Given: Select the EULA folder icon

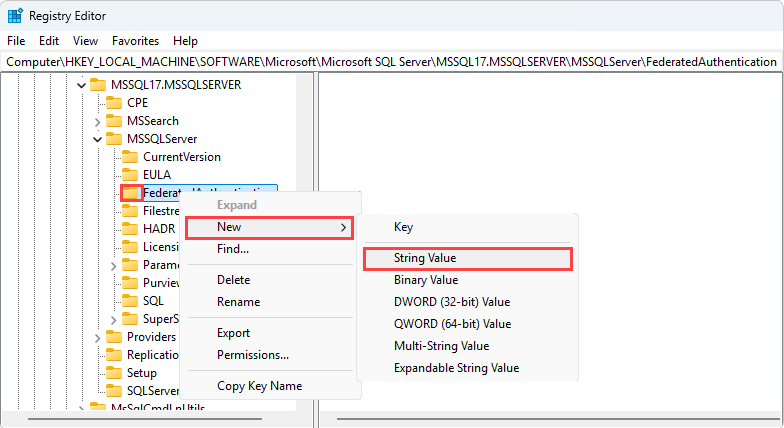Looking at the screenshot, I should 129,175.
